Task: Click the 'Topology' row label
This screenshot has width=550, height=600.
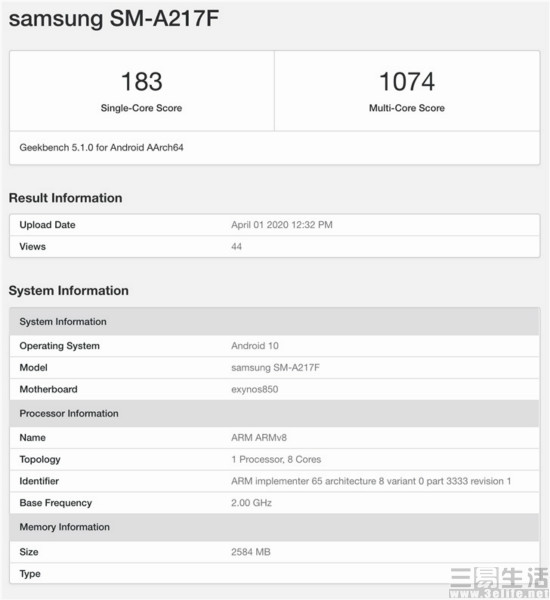Action: pyautogui.click(x=40, y=460)
